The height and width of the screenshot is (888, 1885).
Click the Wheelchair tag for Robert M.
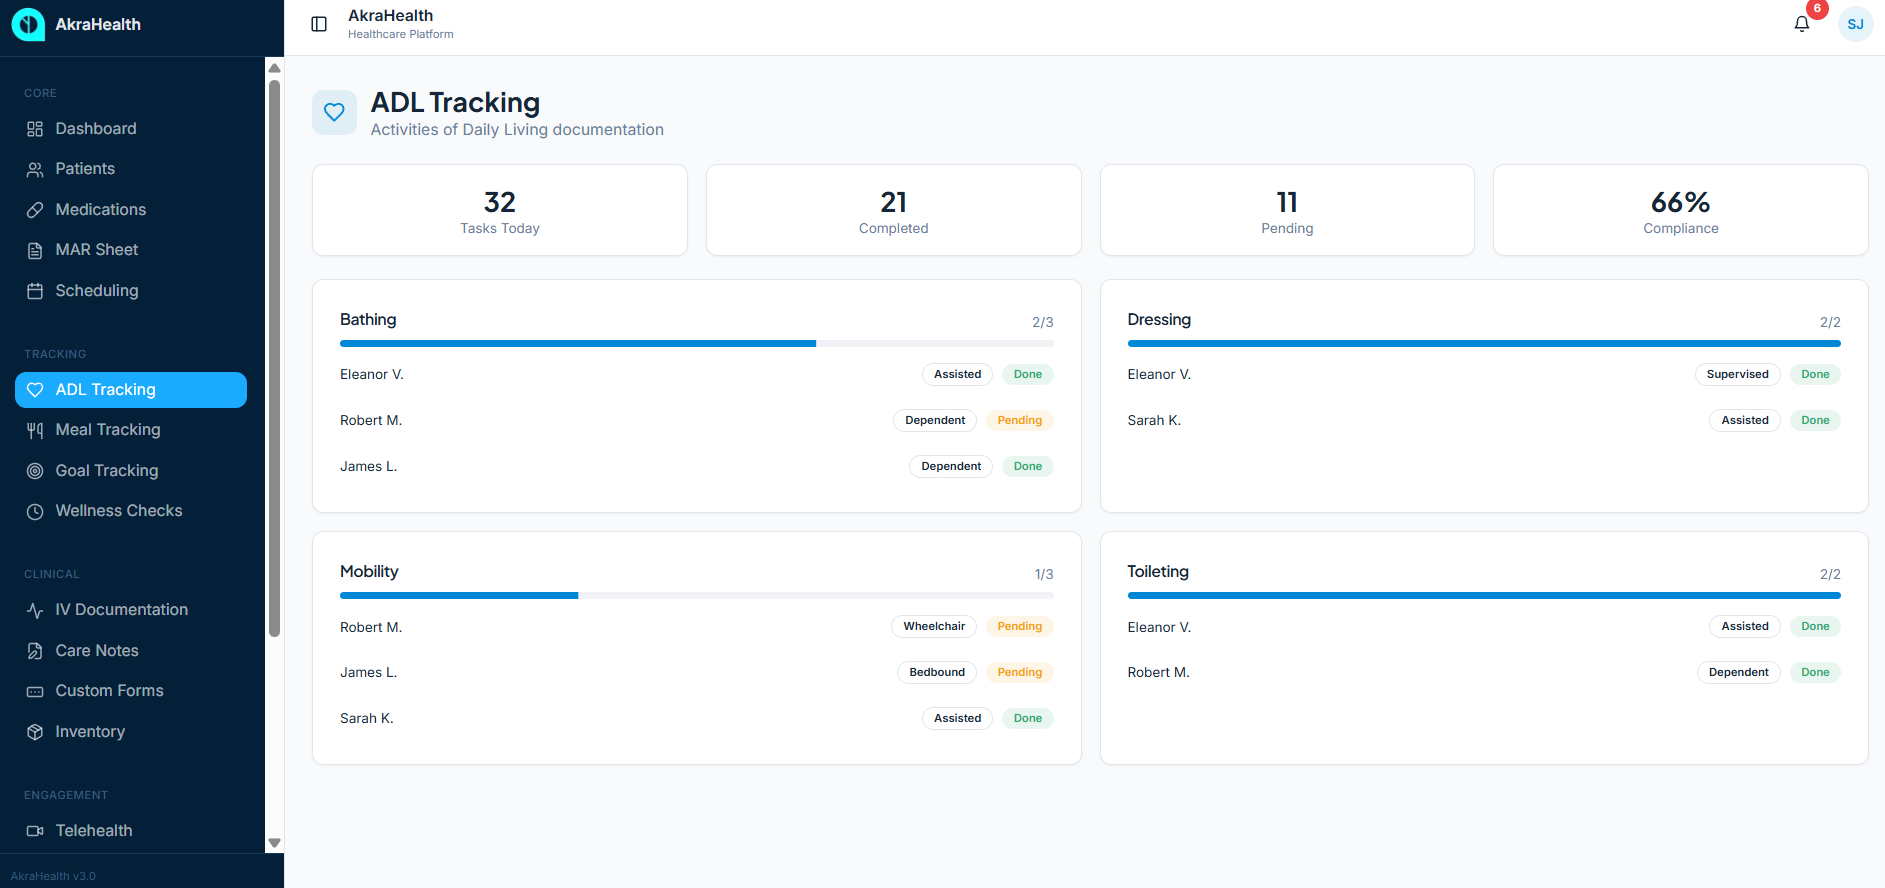point(934,626)
